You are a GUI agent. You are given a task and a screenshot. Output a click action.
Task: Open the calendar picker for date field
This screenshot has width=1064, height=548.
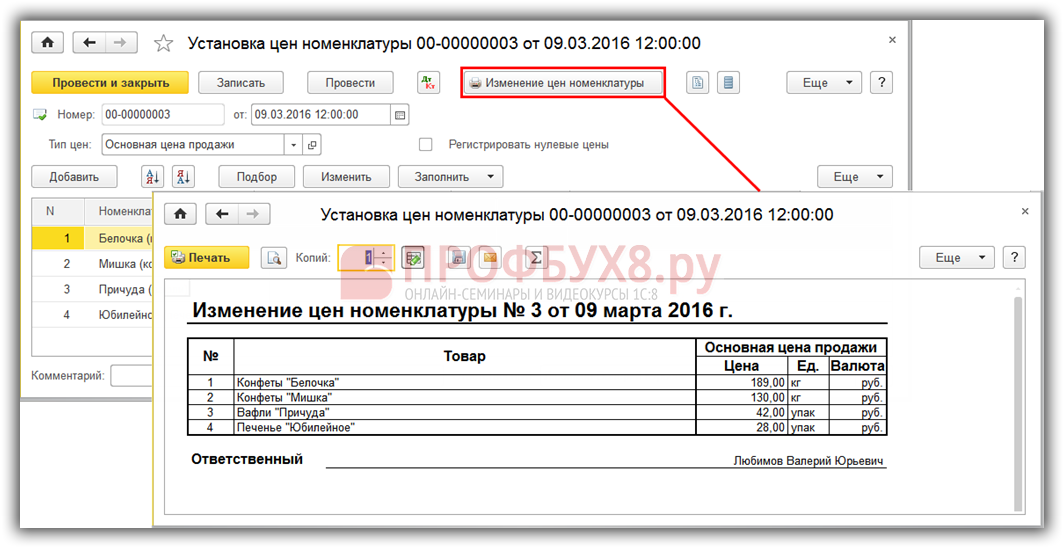400,115
